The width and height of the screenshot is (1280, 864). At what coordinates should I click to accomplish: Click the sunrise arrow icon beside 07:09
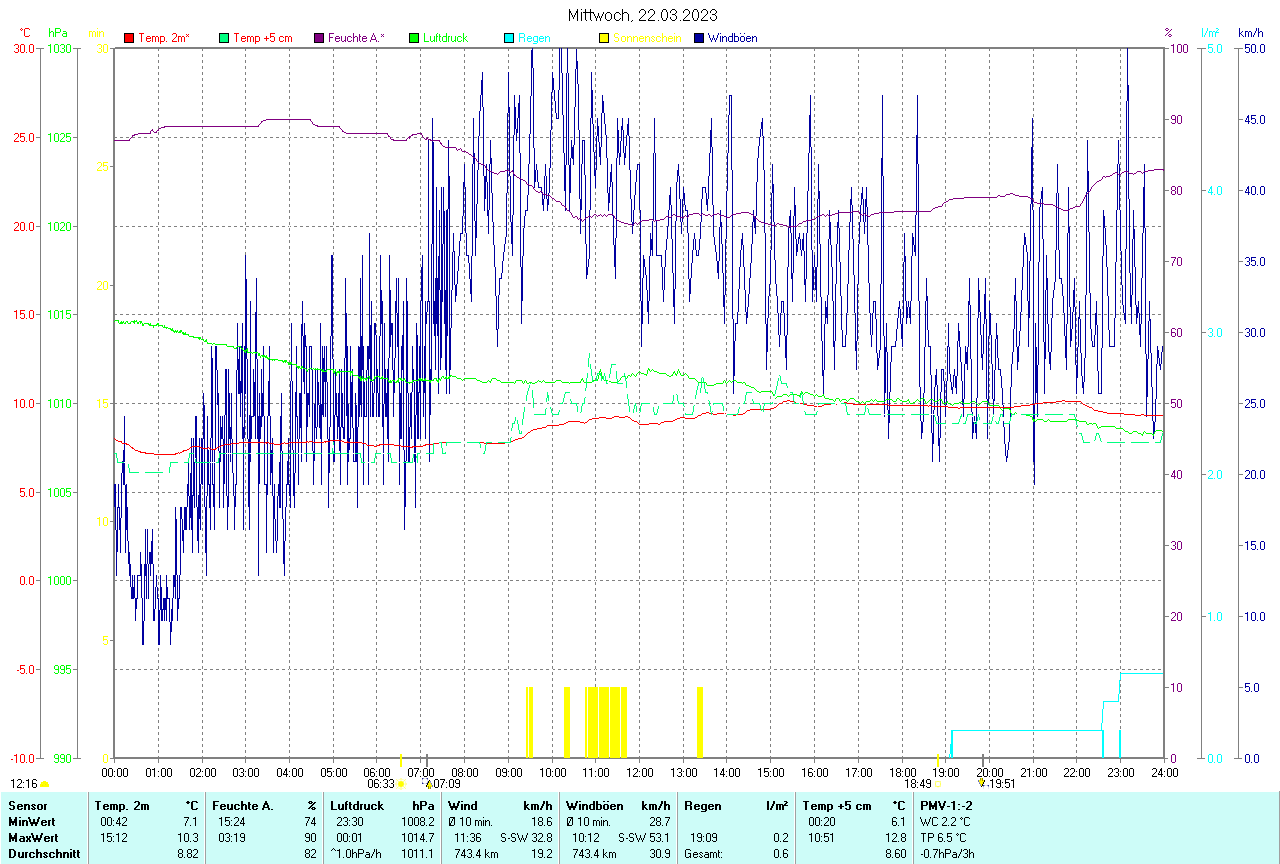[x=428, y=784]
